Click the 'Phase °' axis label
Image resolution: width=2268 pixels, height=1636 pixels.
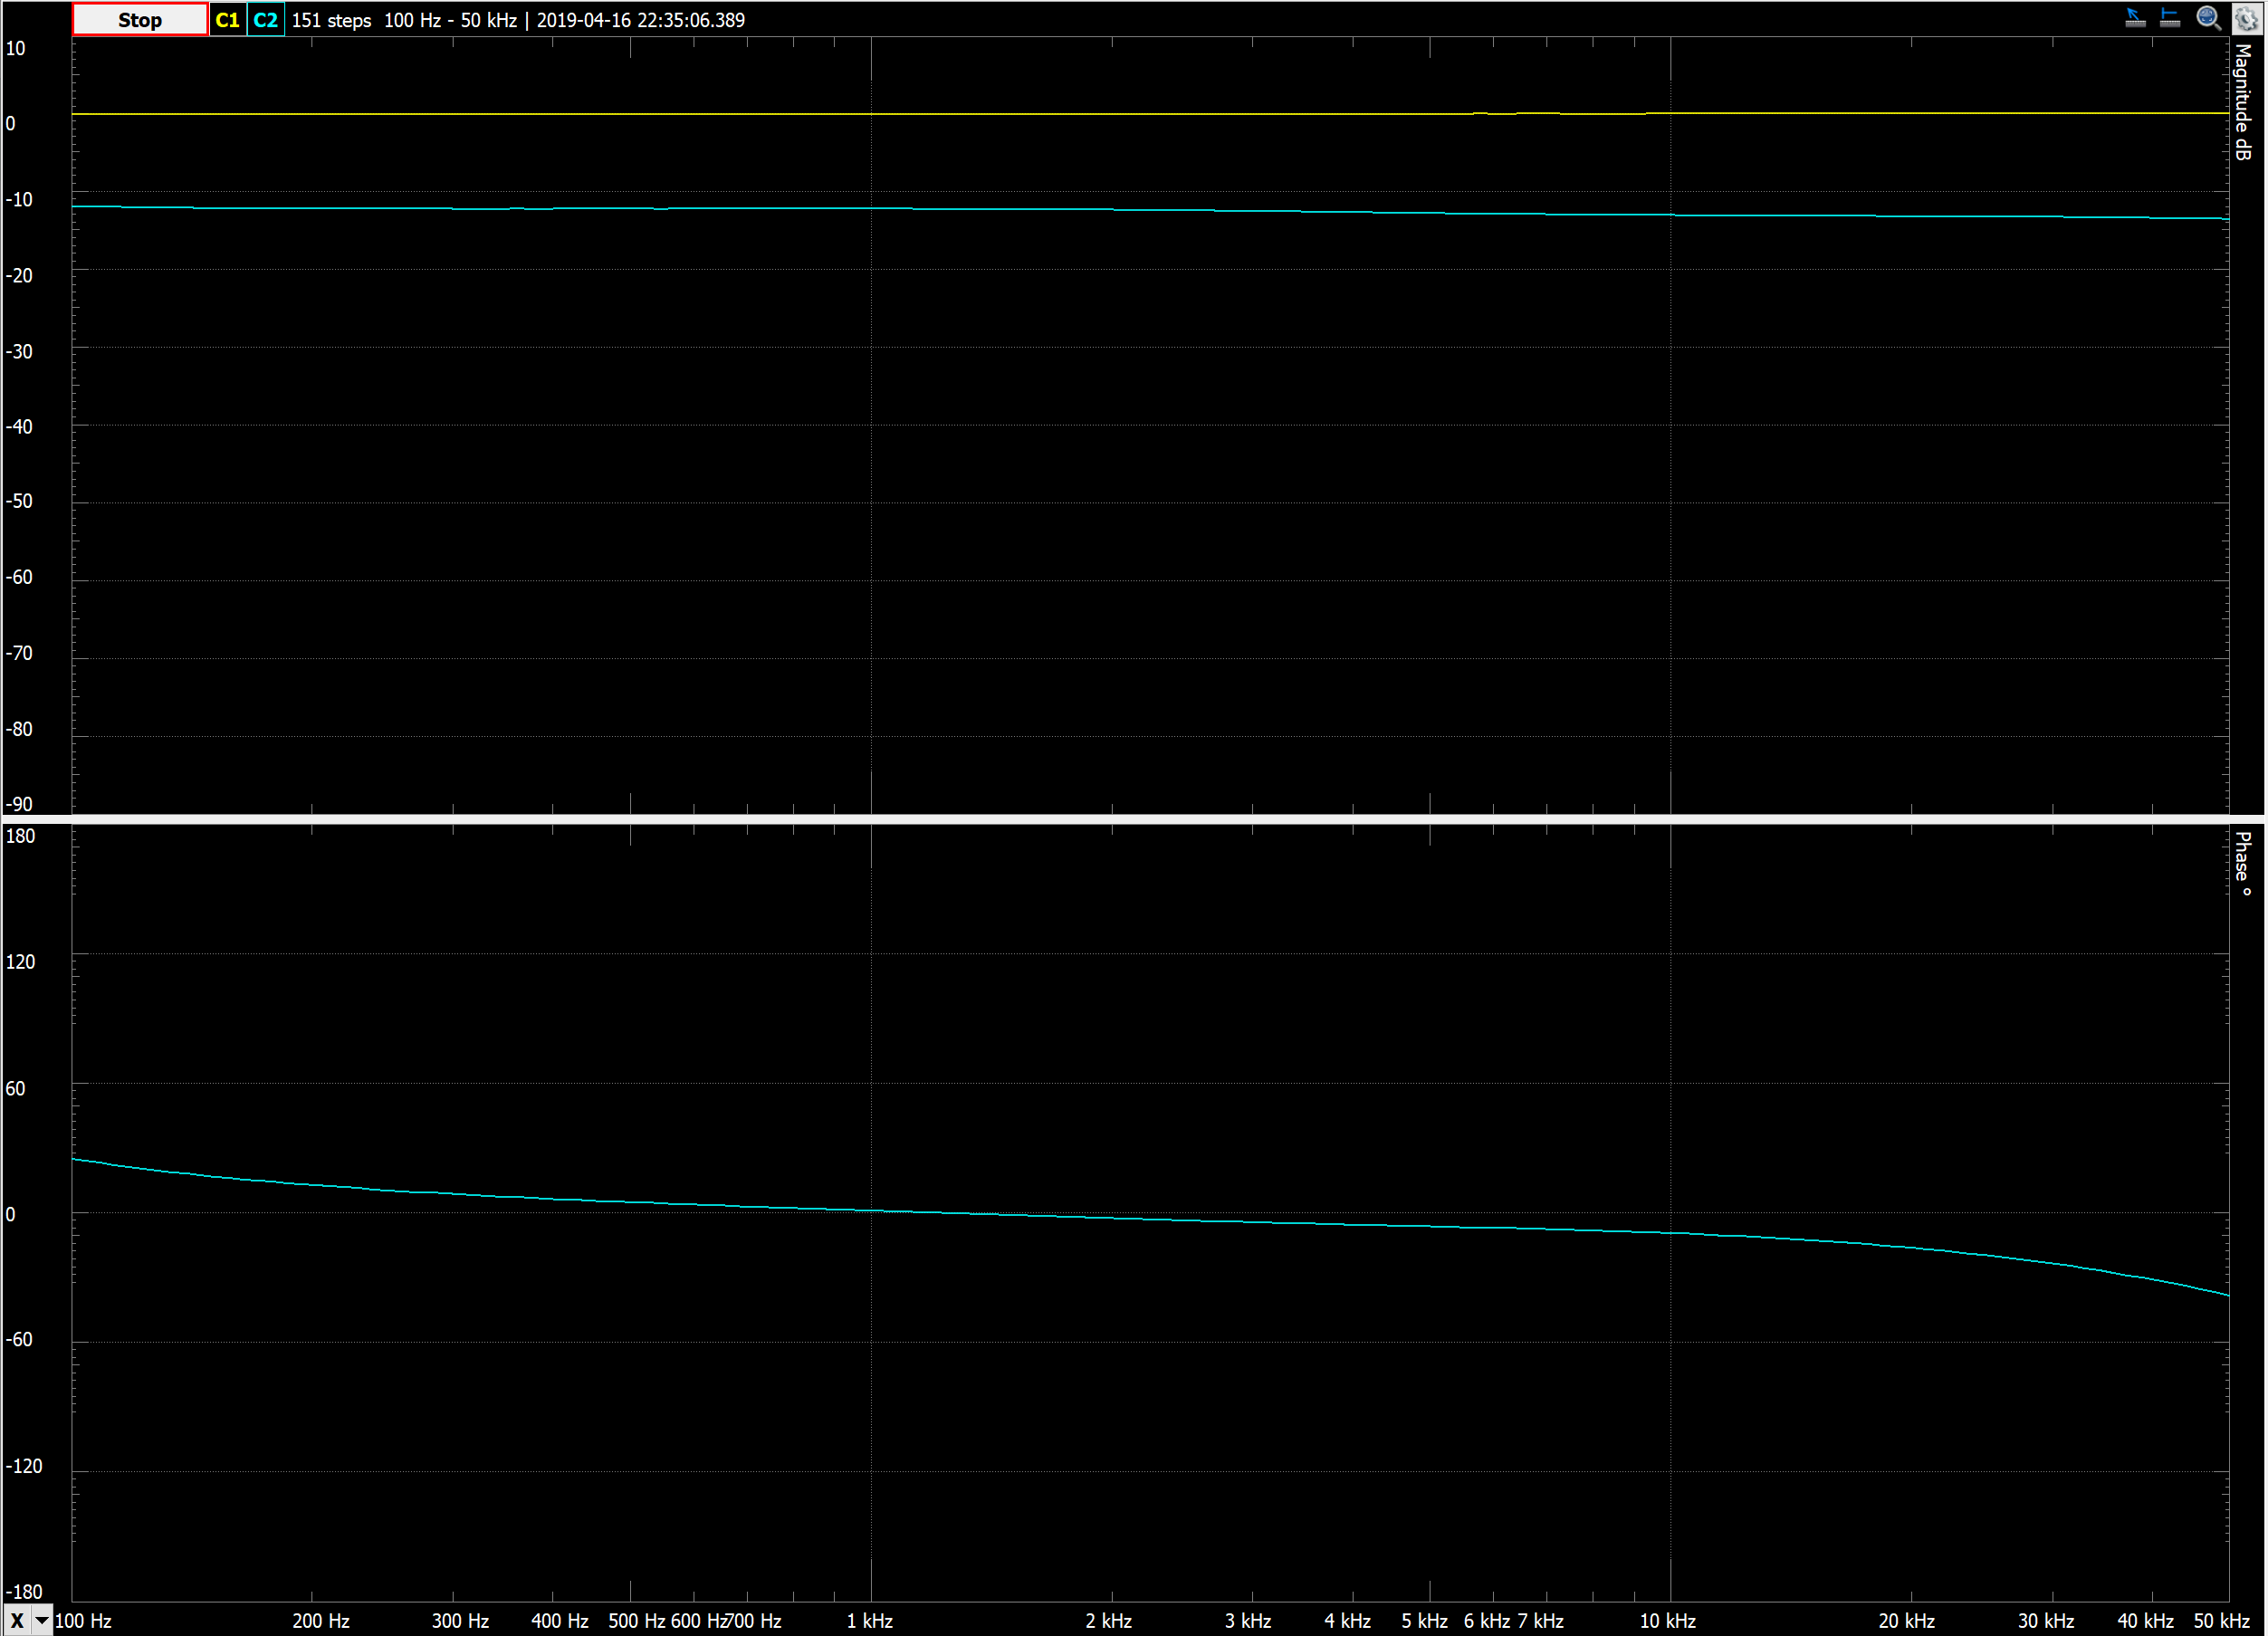(x=2243, y=864)
